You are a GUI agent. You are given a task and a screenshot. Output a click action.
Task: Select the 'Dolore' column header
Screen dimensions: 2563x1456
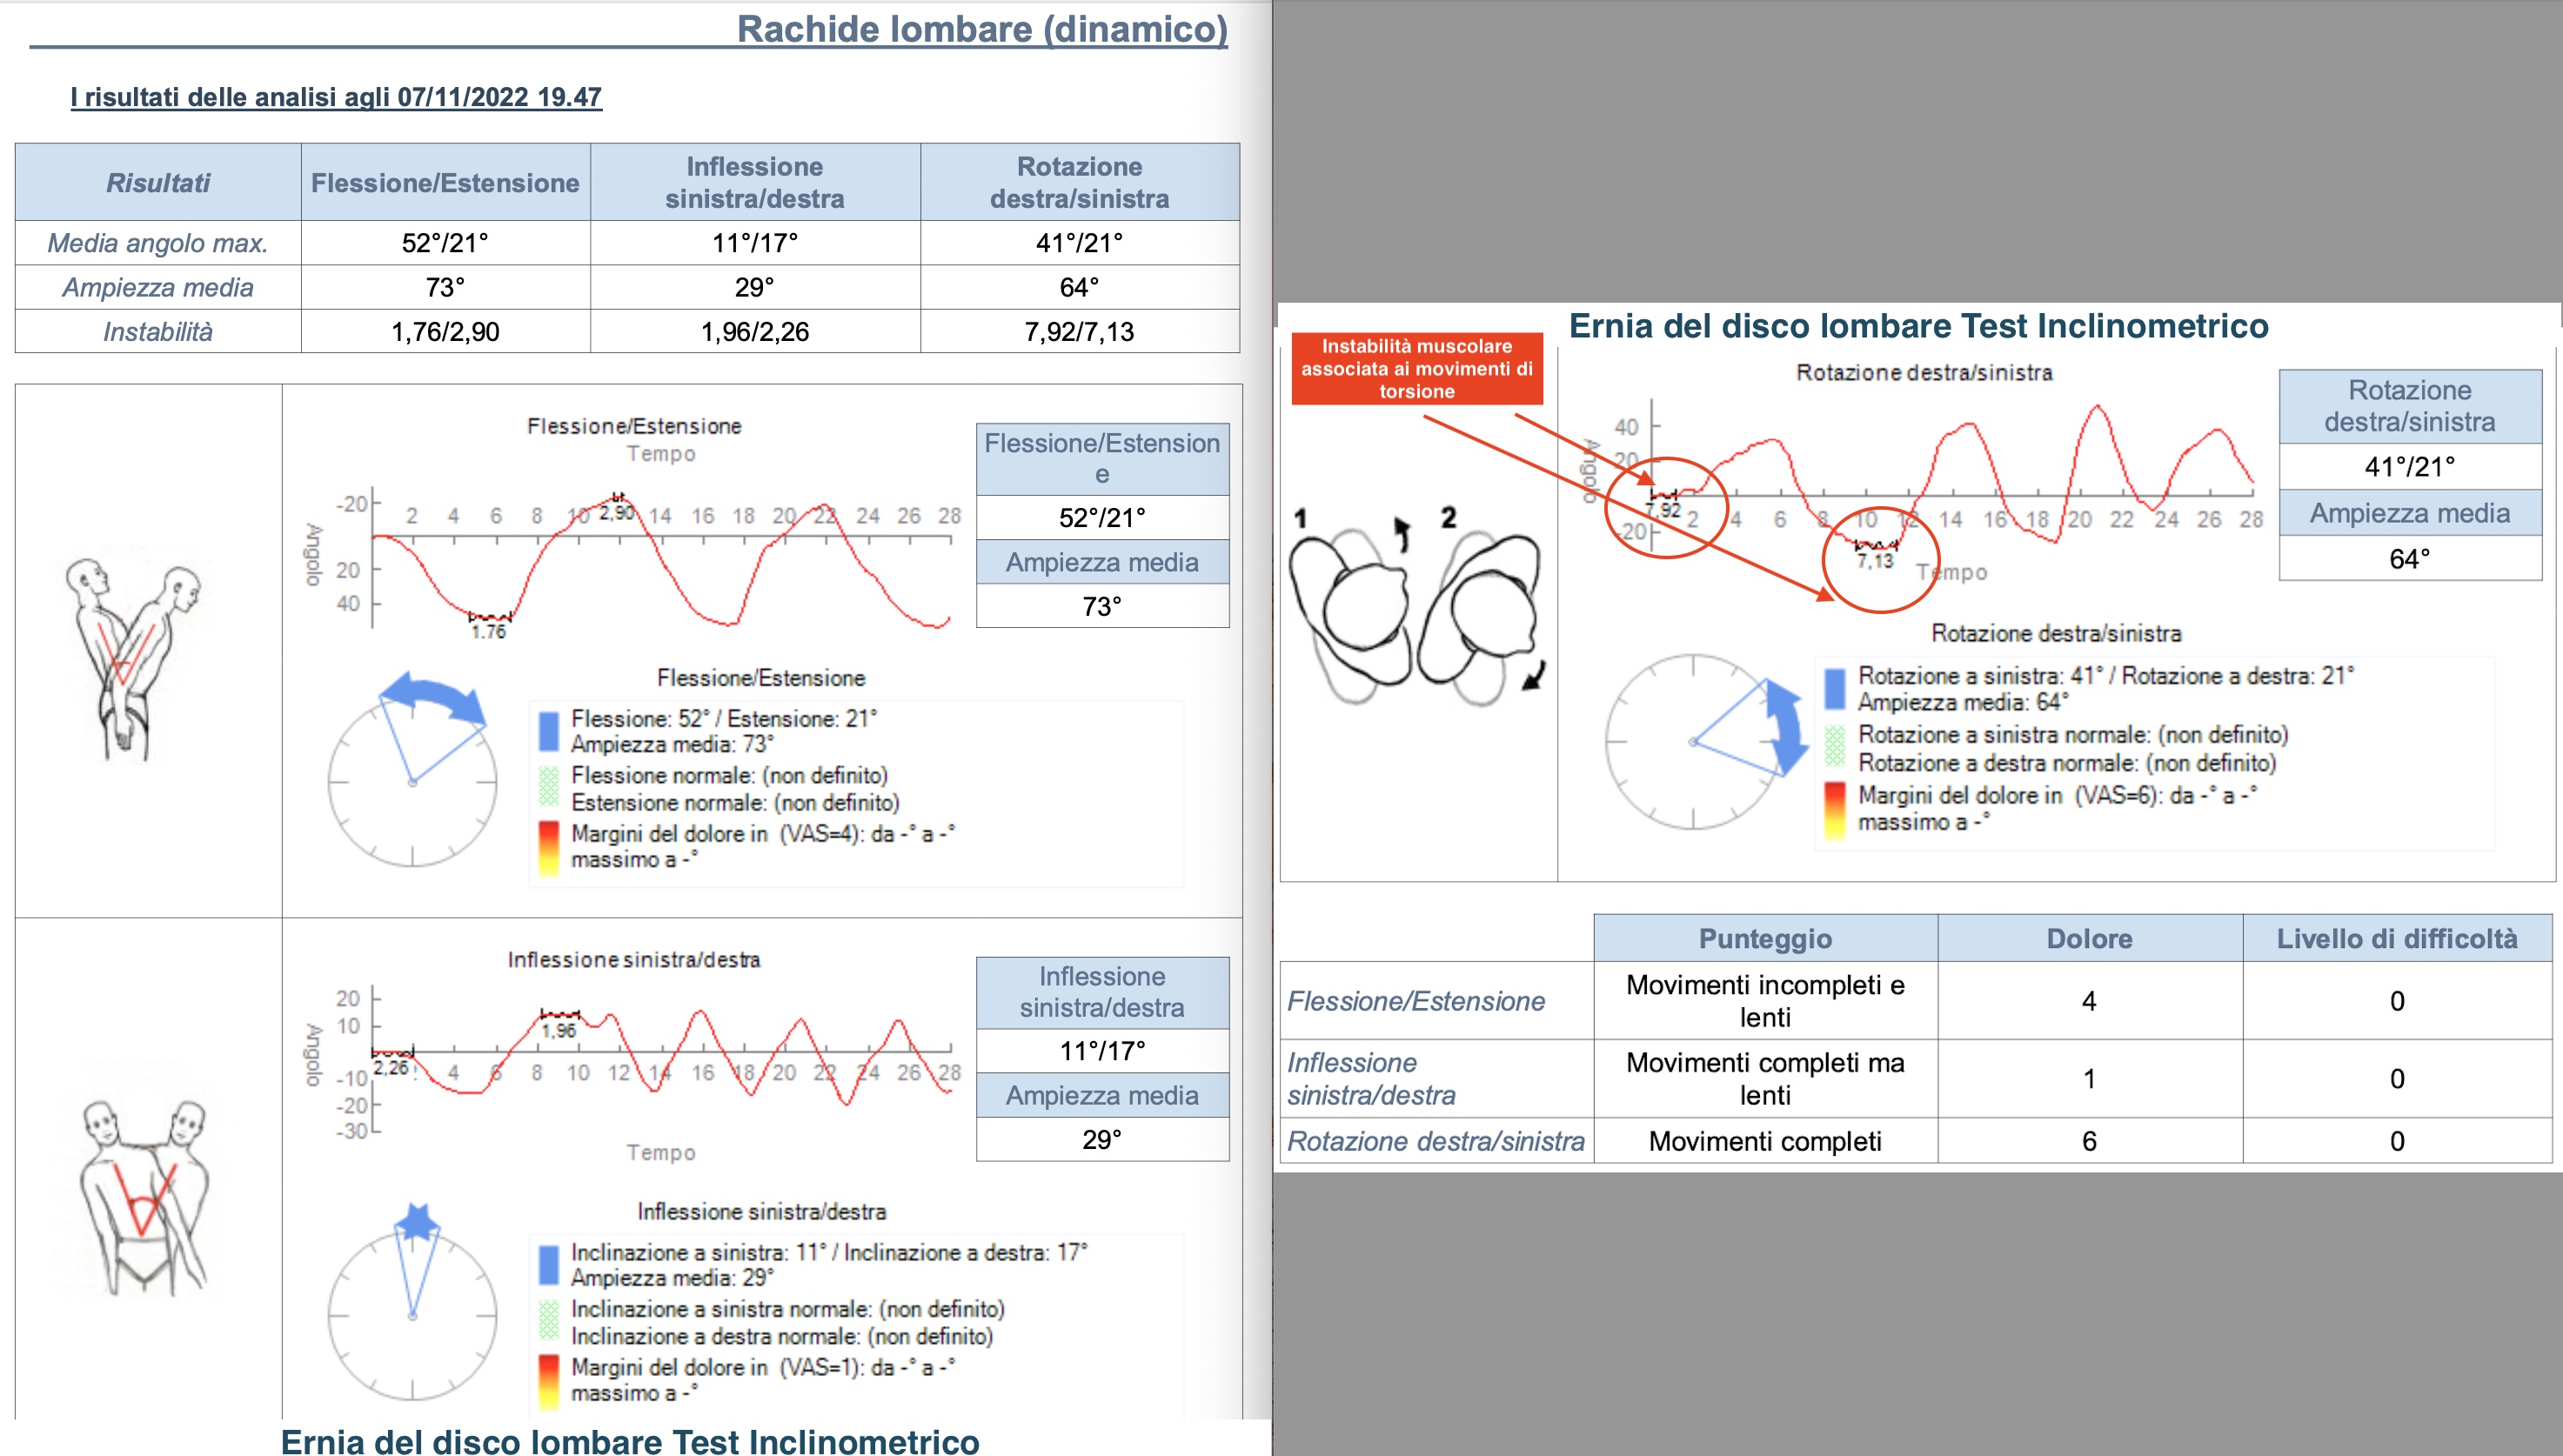click(2090, 938)
